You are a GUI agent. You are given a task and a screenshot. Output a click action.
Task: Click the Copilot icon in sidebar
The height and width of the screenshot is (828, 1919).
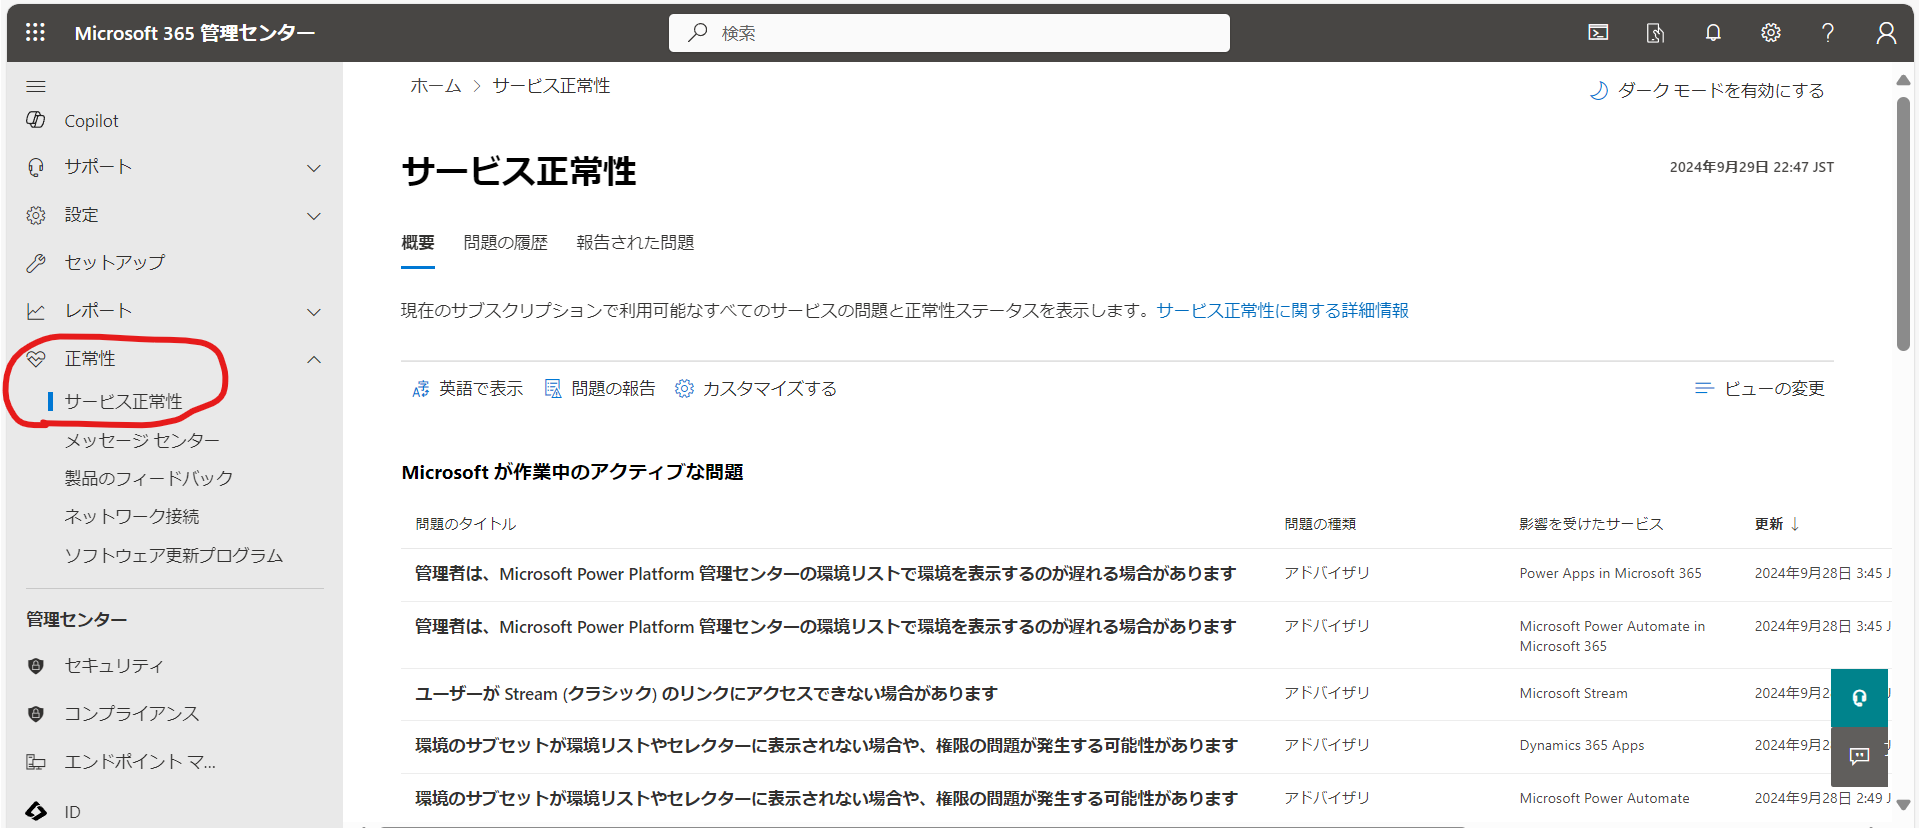pos(36,120)
